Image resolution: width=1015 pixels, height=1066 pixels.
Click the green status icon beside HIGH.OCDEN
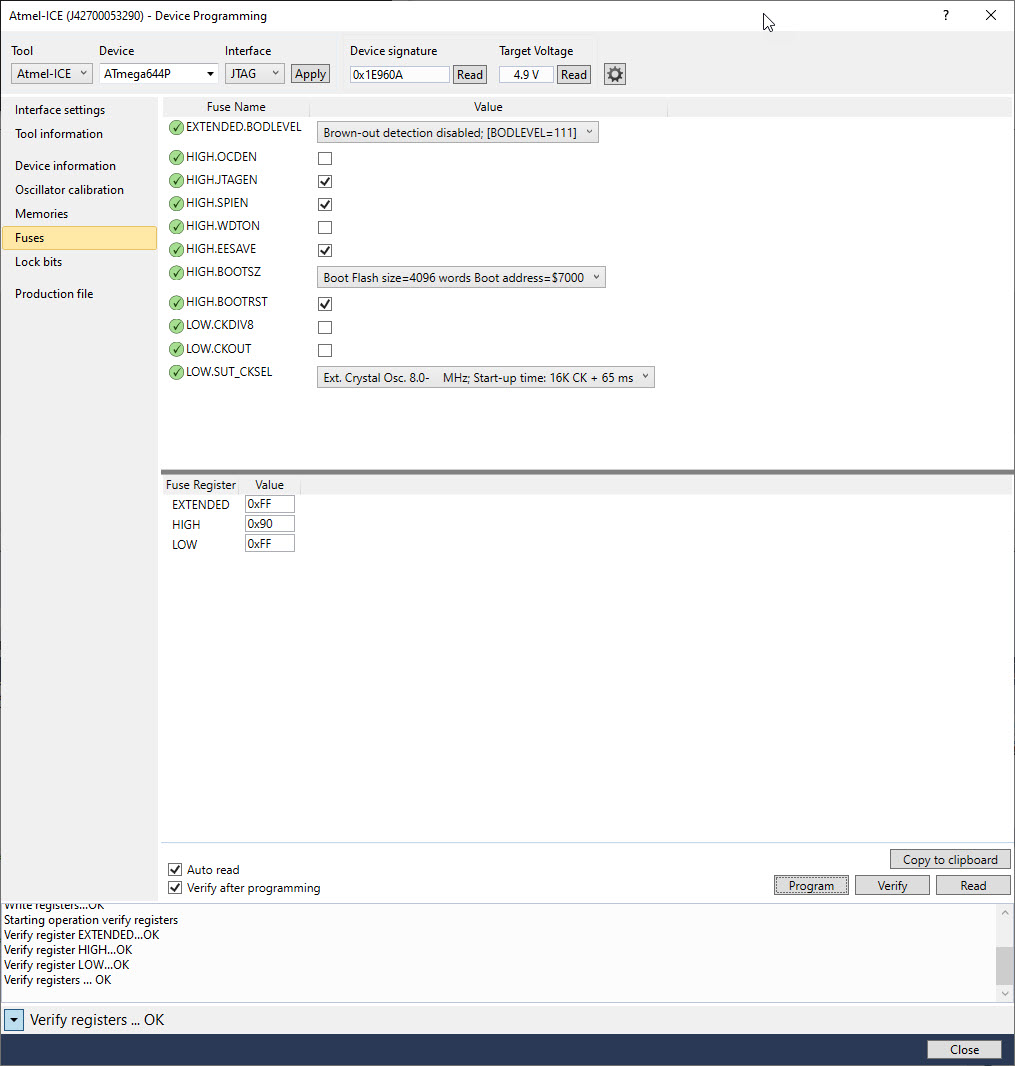pos(176,158)
